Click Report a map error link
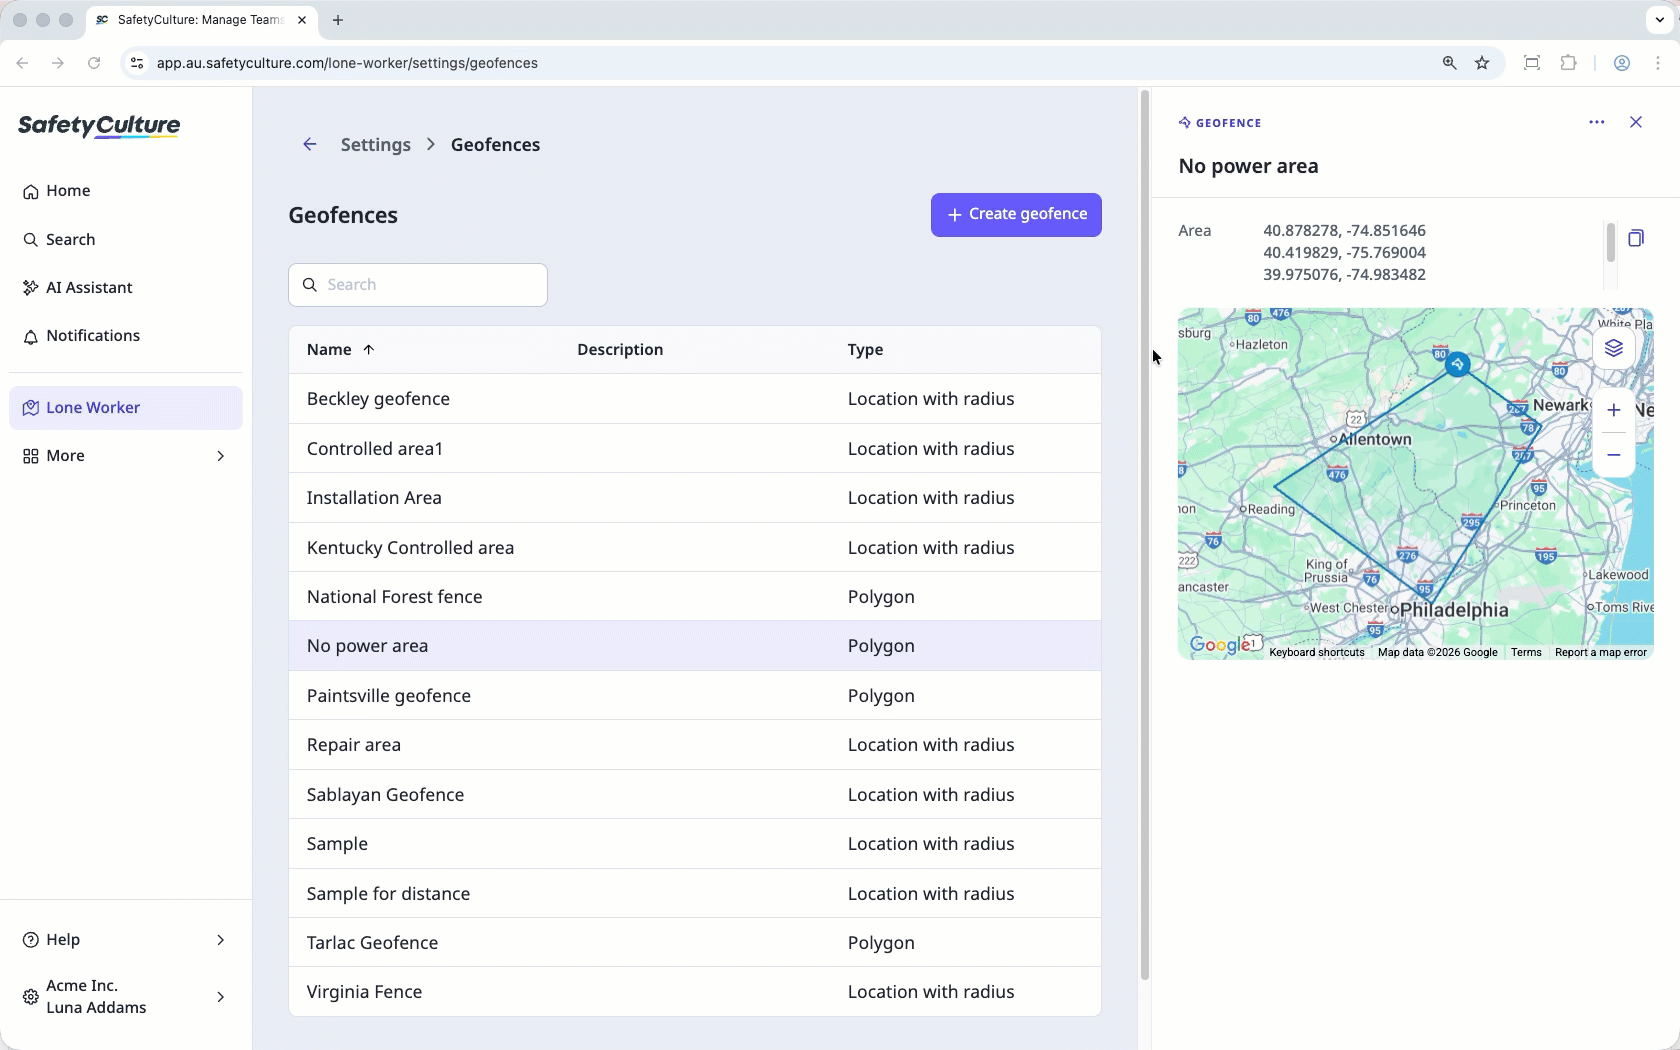 click(1601, 653)
